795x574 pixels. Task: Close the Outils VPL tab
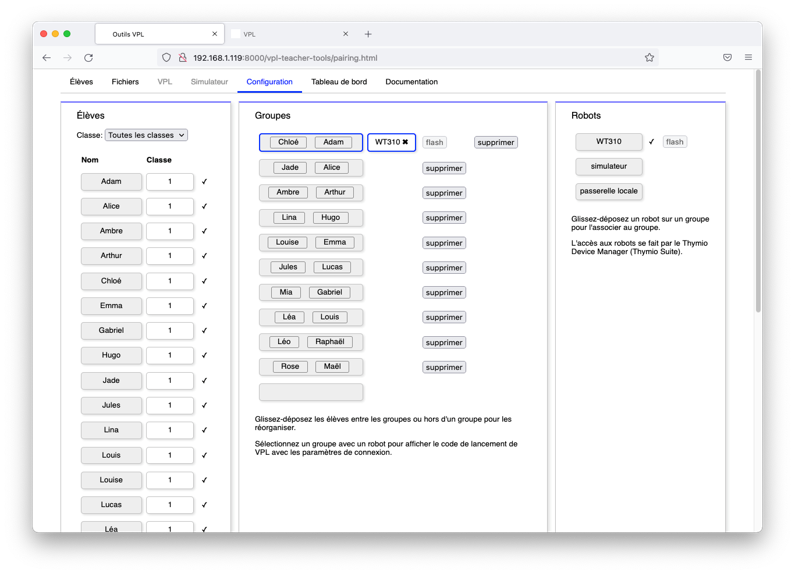pos(214,34)
